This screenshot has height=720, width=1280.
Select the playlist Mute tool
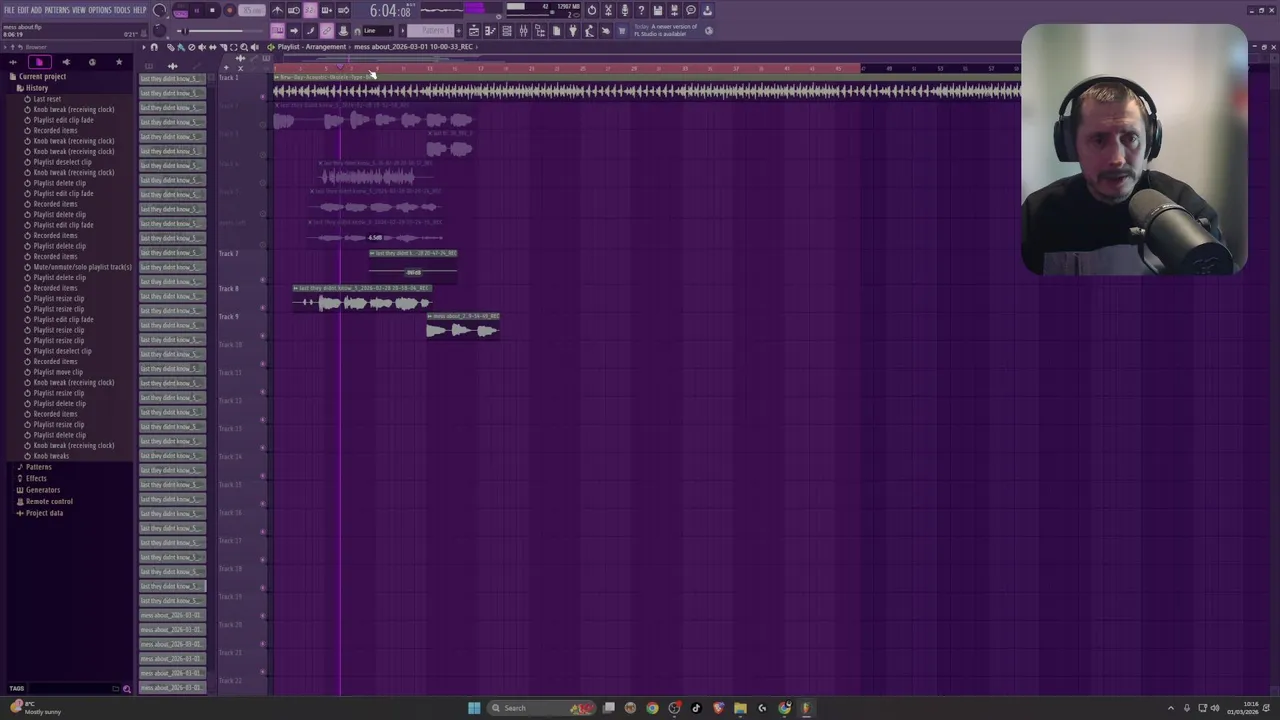(202, 47)
